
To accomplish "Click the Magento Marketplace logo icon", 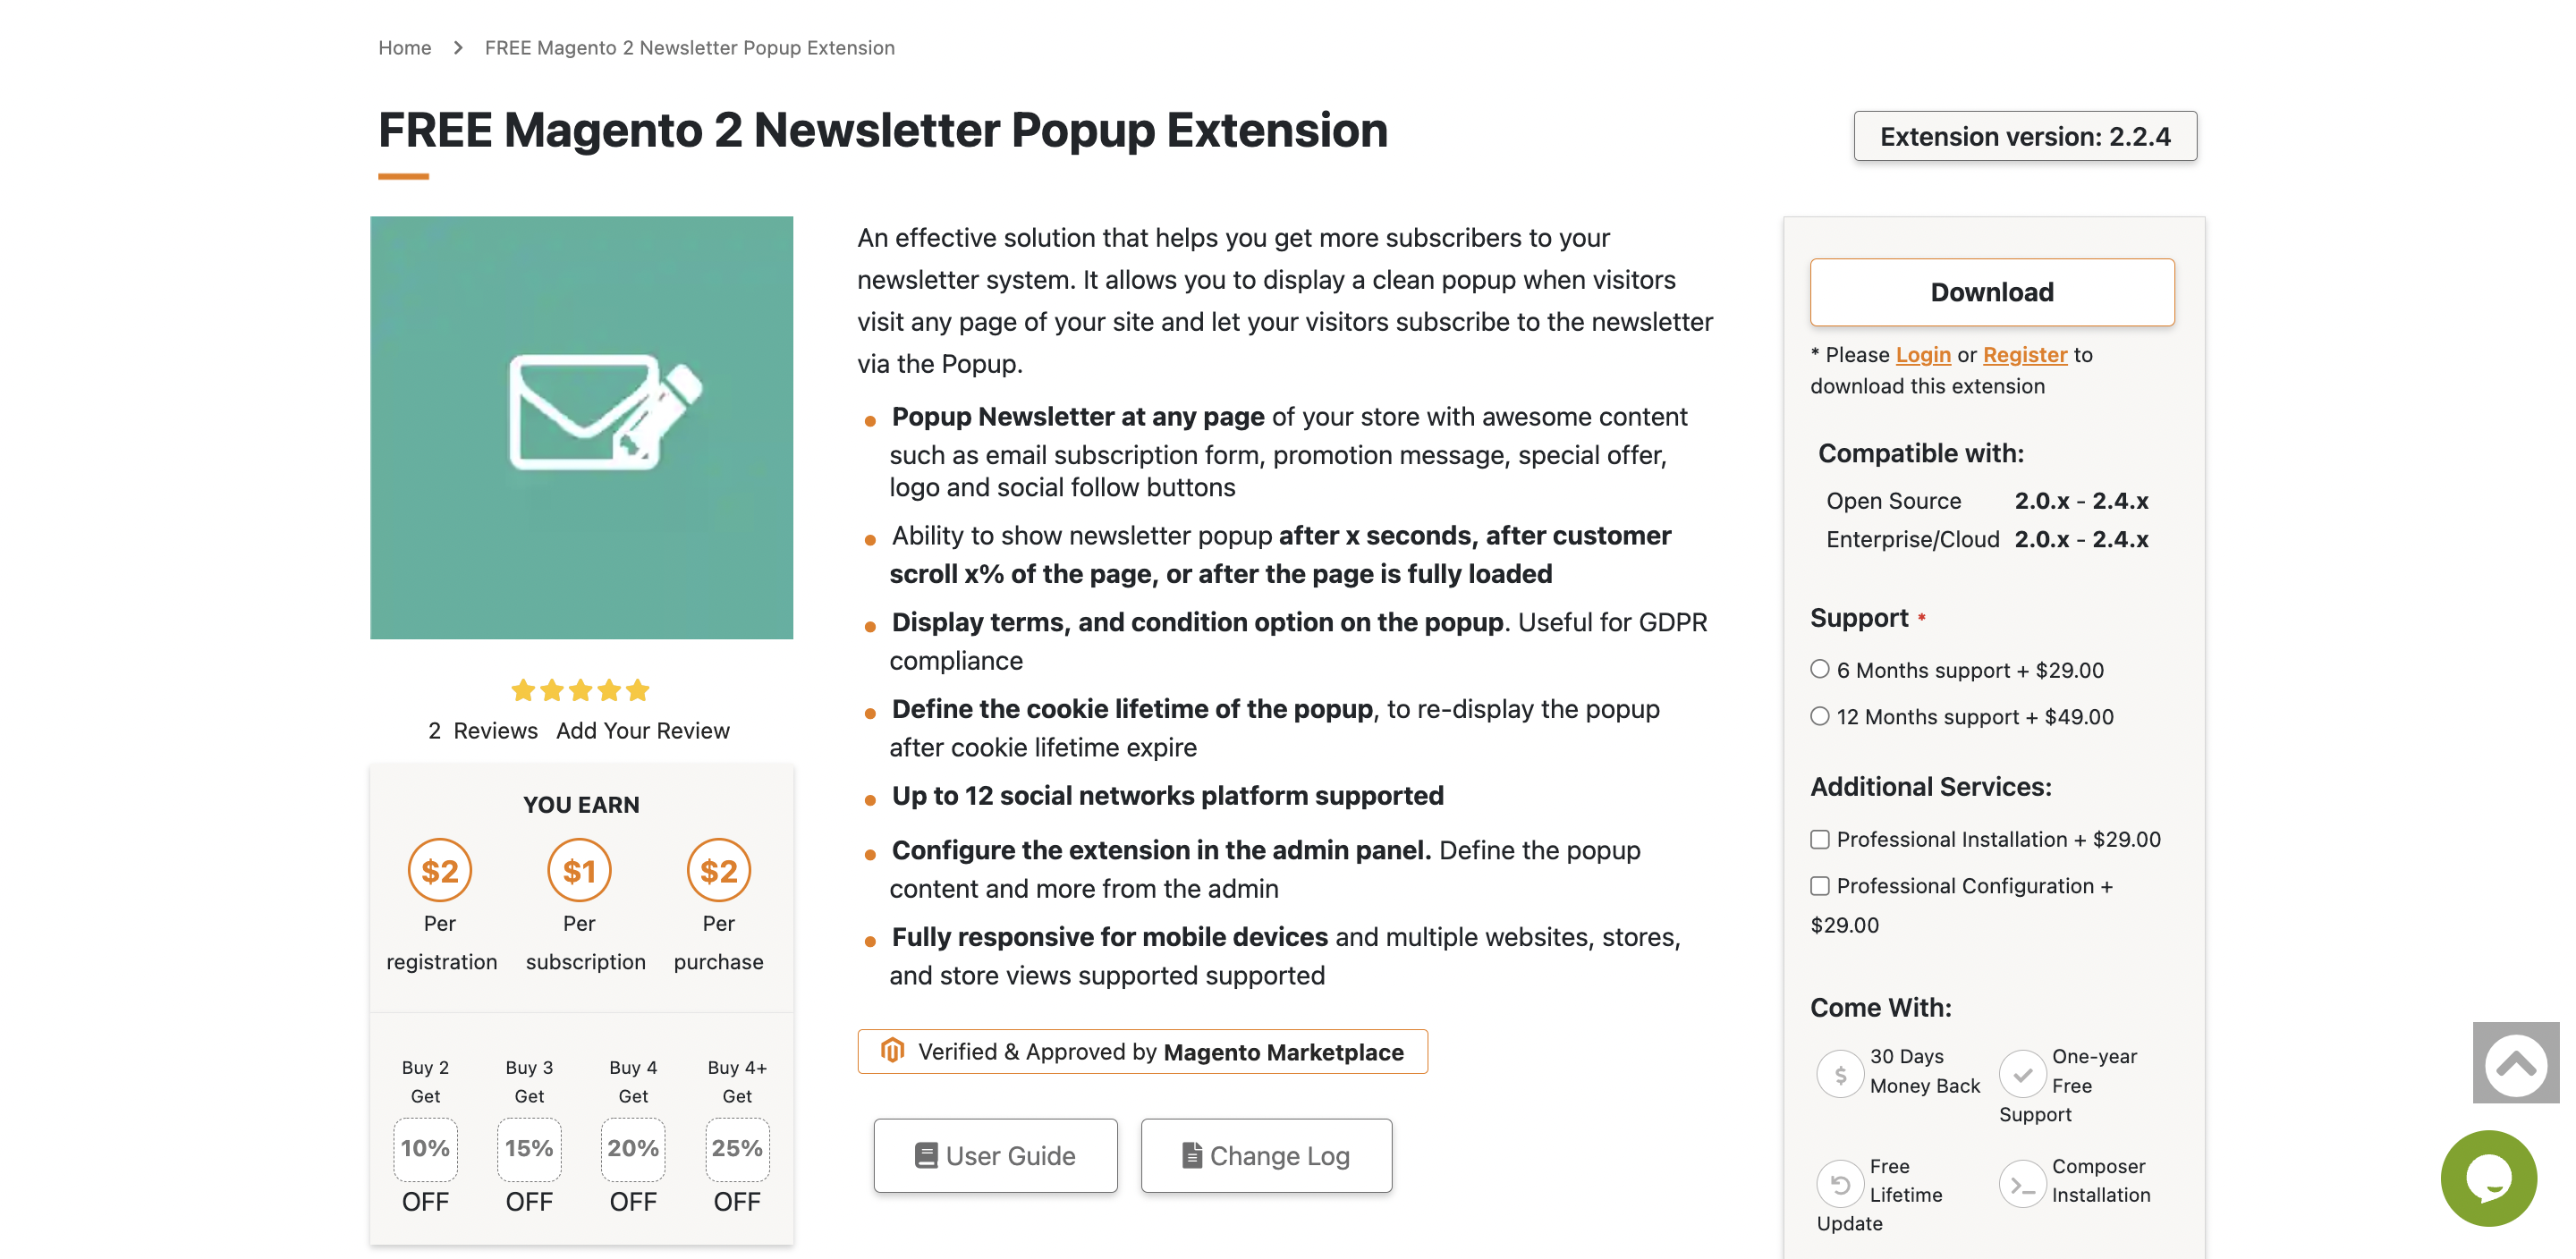I will click(x=892, y=1051).
